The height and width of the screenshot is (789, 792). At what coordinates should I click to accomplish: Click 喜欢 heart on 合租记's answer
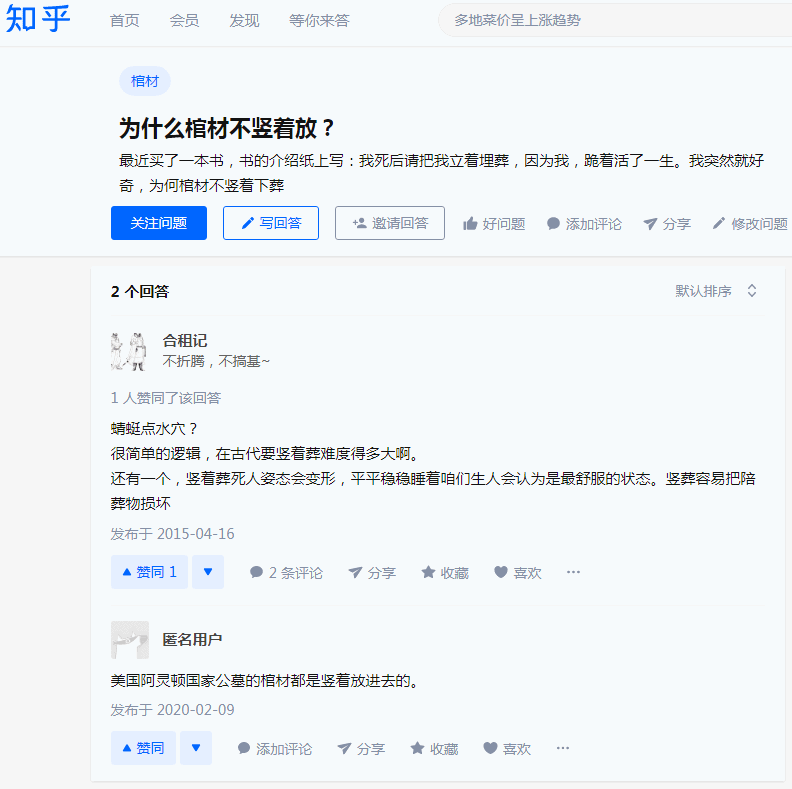point(518,573)
